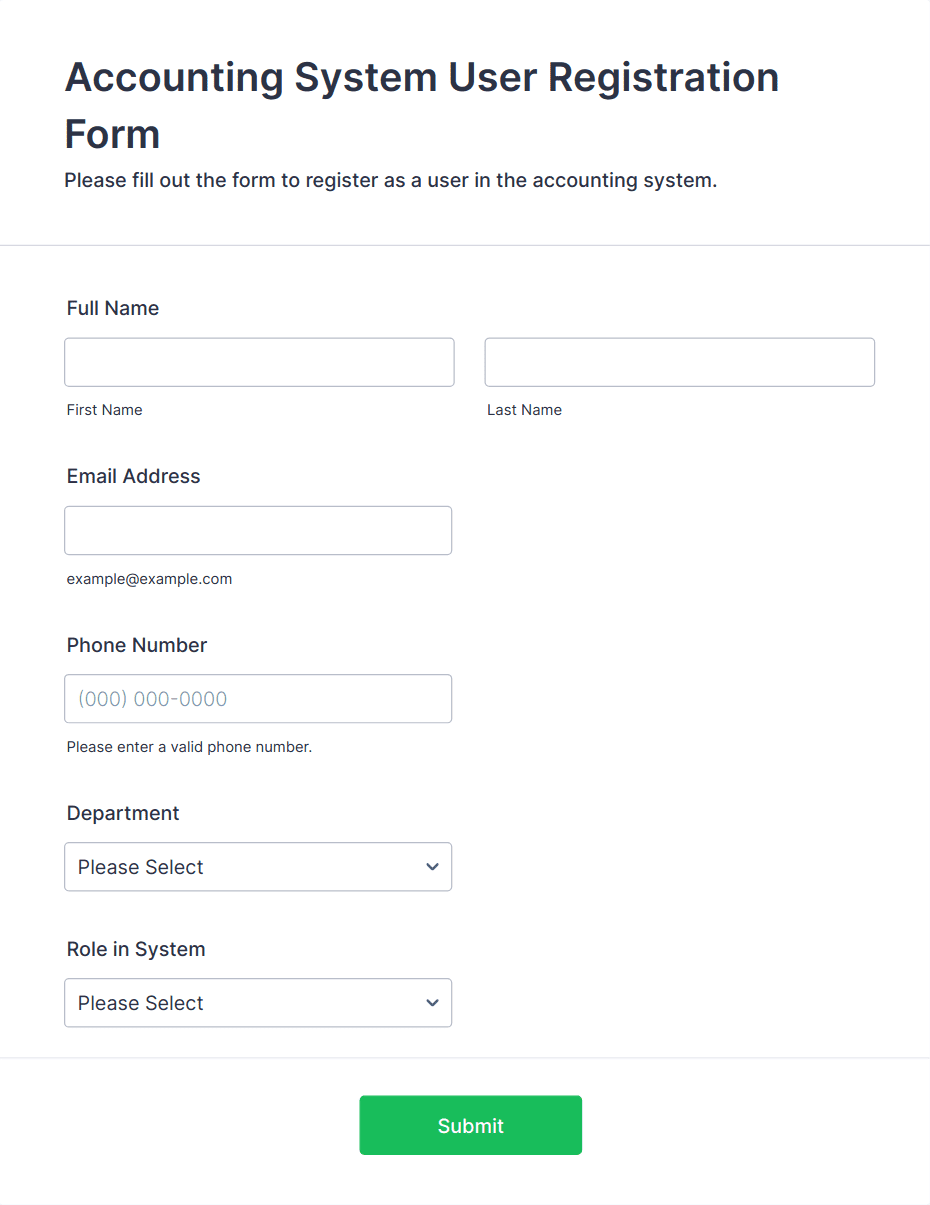Click into the Last Name text box
This screenshot has height=1205, width=930.
(679, 362)
